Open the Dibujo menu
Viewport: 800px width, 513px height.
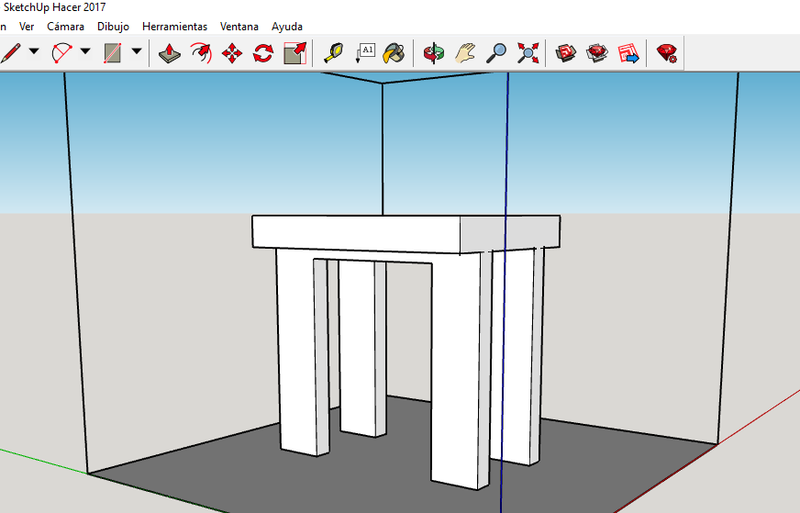coord(113,27)
